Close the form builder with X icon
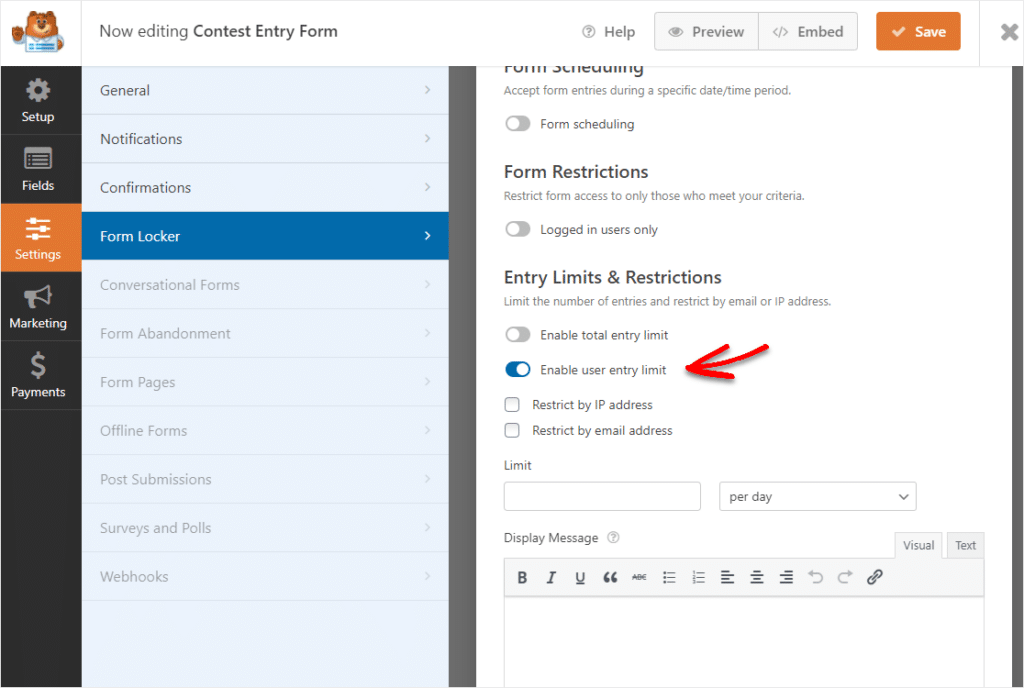The height and width of the screenshot is (688, 1024). 1009,31
